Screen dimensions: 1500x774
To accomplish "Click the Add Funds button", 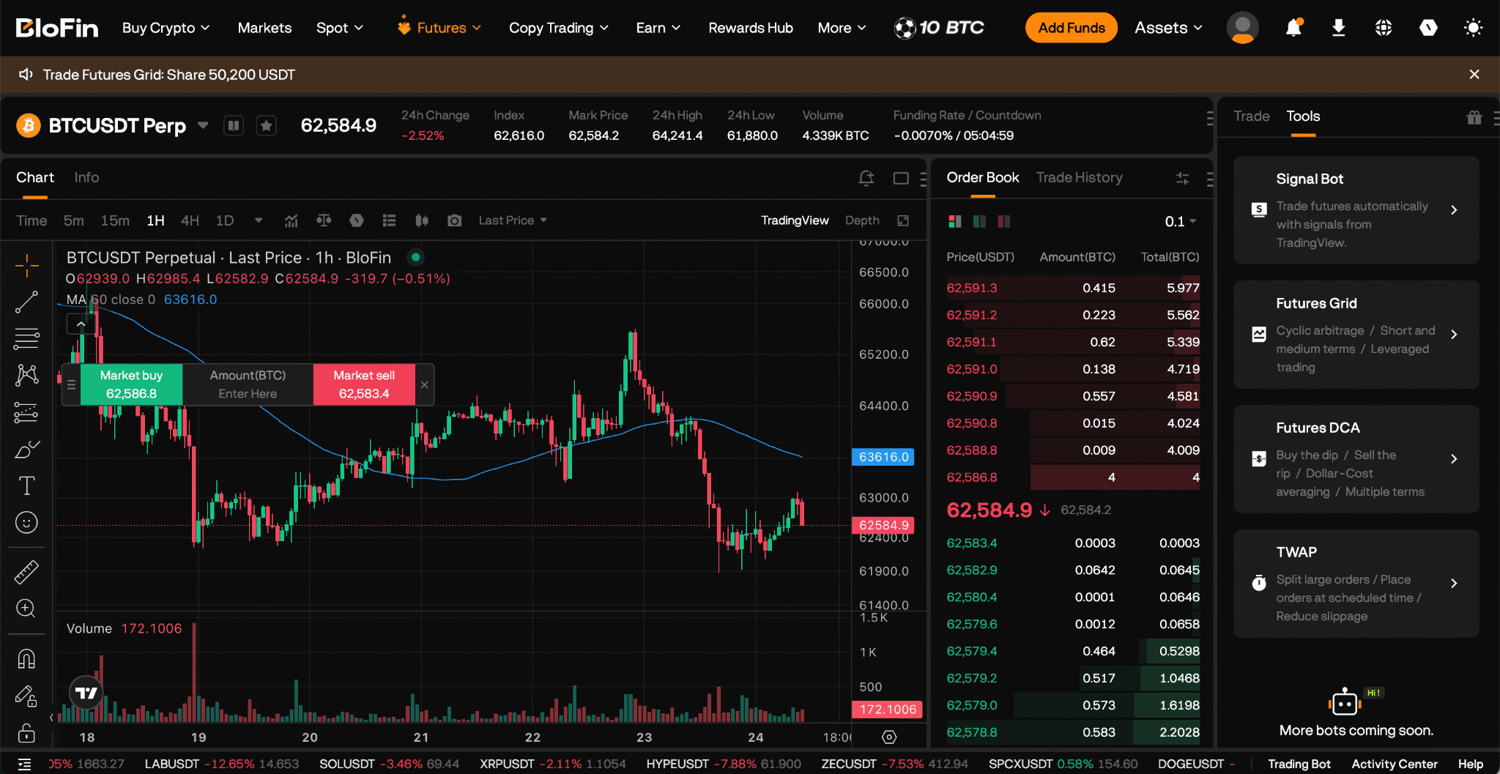I will coord(1071,28).
